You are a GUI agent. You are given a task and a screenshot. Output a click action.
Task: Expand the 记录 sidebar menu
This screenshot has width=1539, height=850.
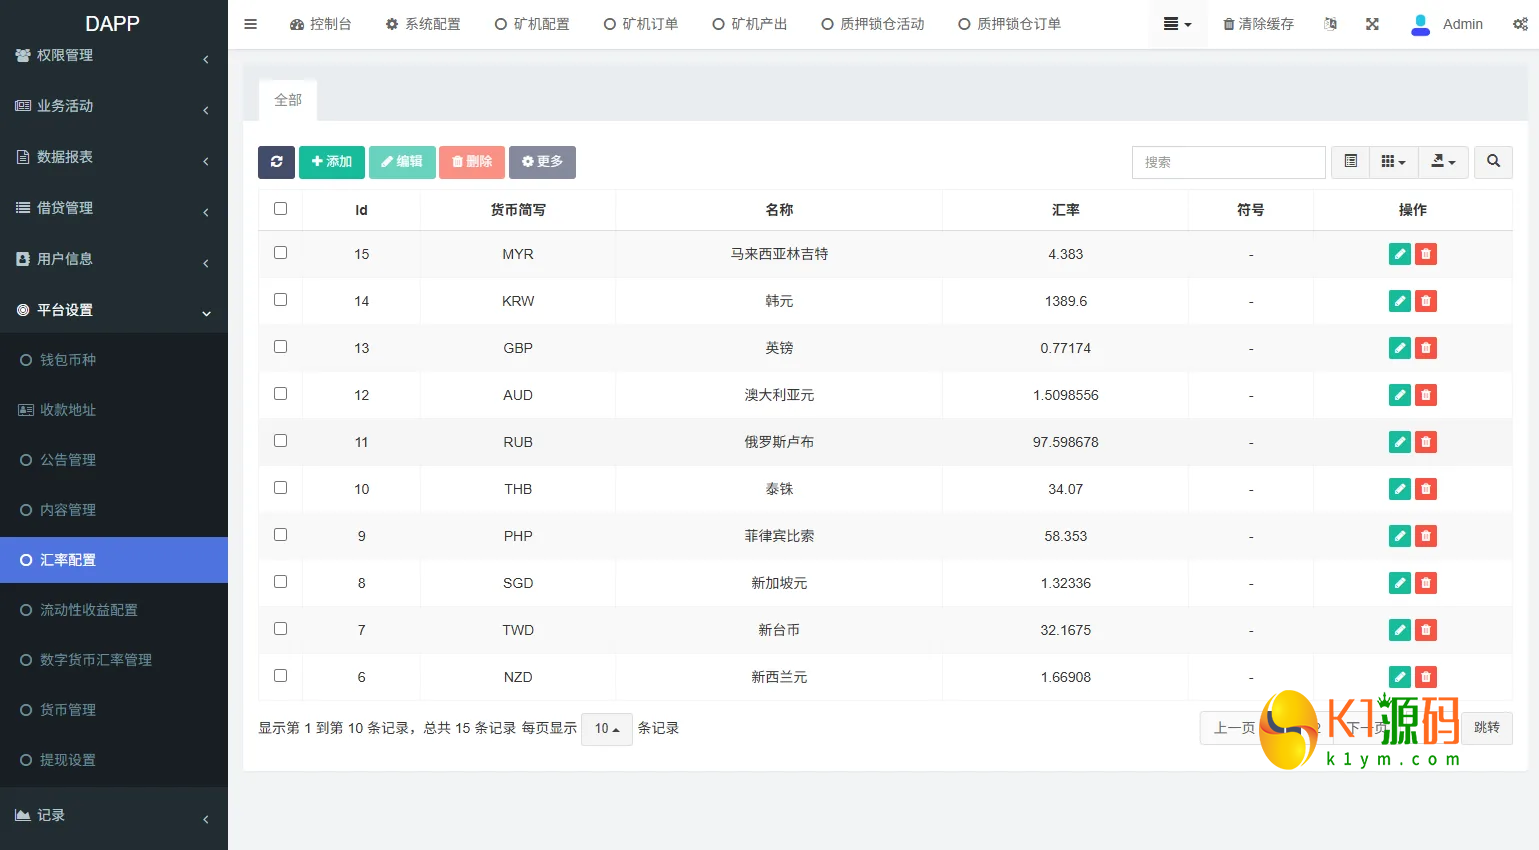coord(114,815)
